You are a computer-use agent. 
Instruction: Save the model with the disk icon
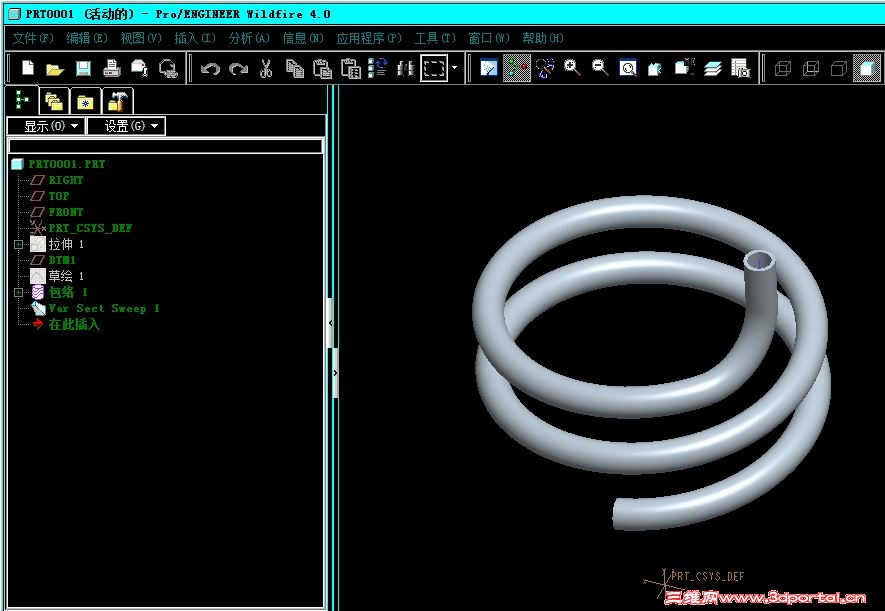tap(84, 68)
